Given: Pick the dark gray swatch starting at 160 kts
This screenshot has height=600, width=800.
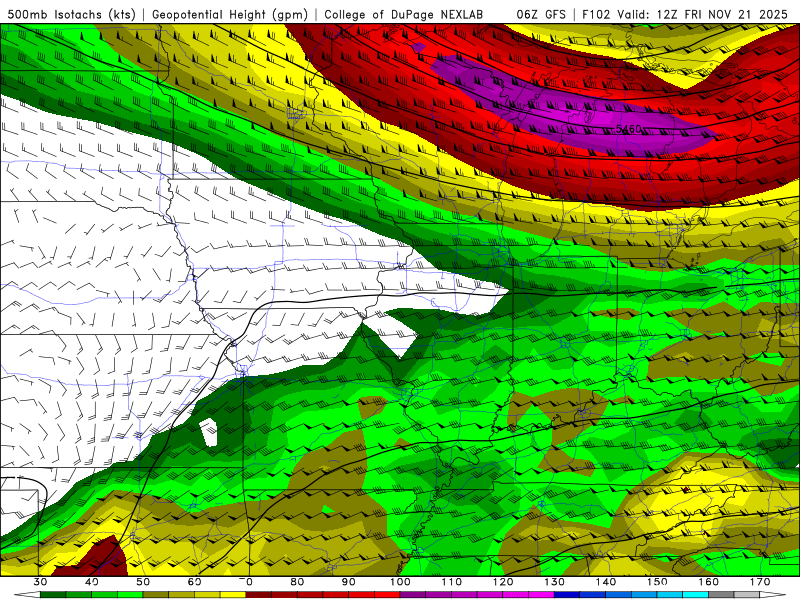Looking at the screenshot, I should point(721,594).
